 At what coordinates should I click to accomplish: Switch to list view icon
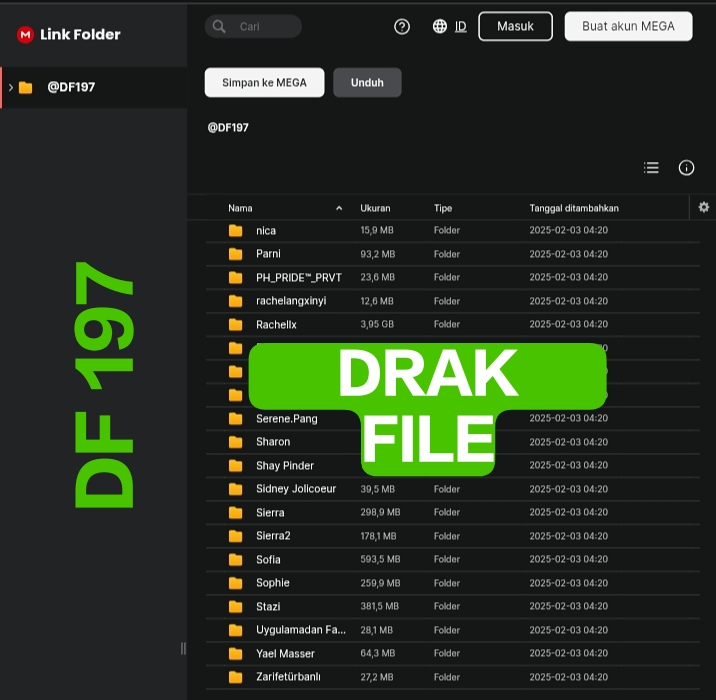point(651,168)
